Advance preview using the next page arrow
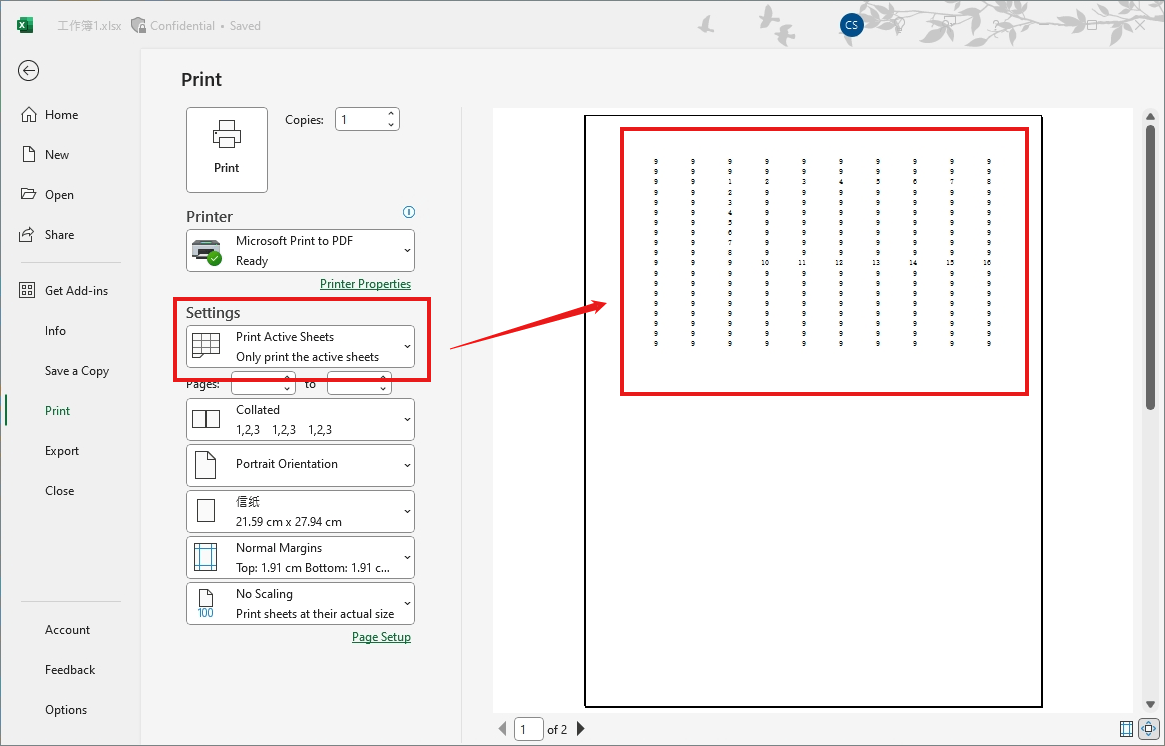The height and width of the screenshot is (746, 1165). (581, 729)
